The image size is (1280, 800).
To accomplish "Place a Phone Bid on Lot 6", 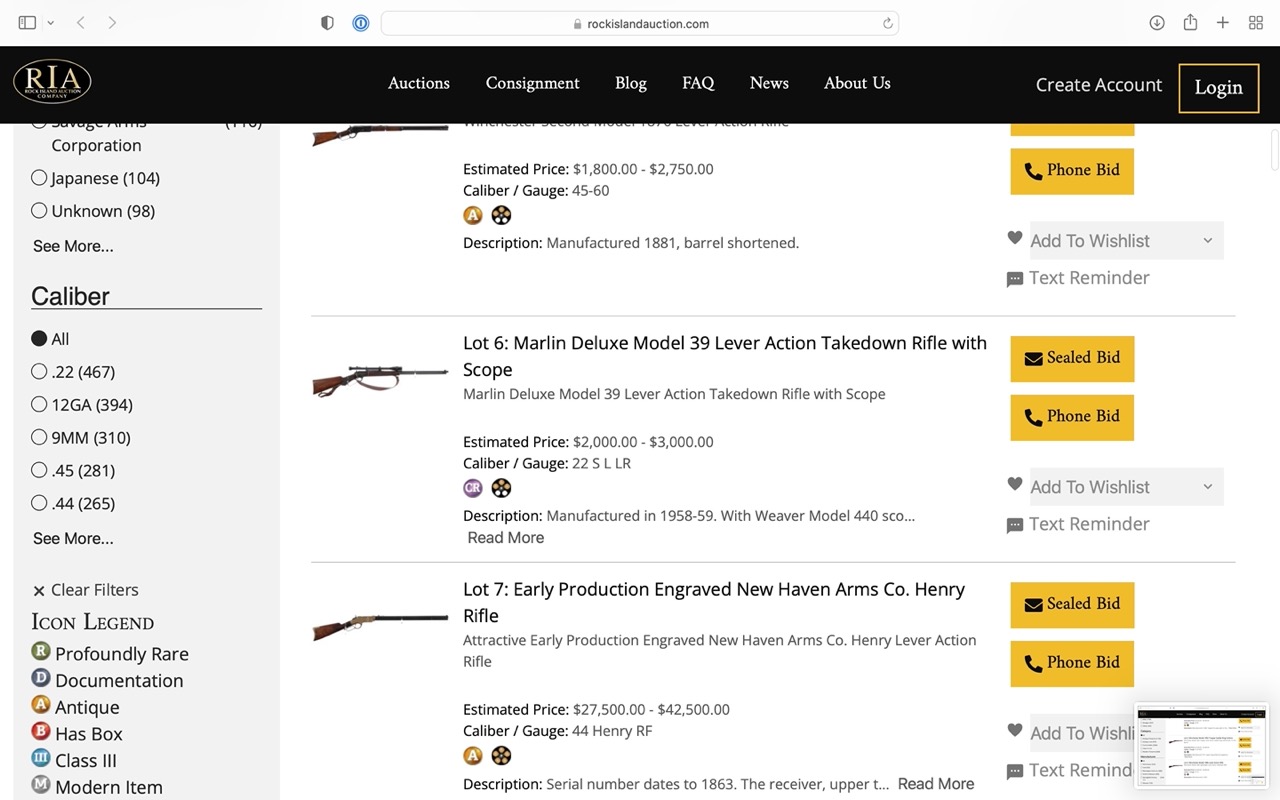I will point(1072,417).
